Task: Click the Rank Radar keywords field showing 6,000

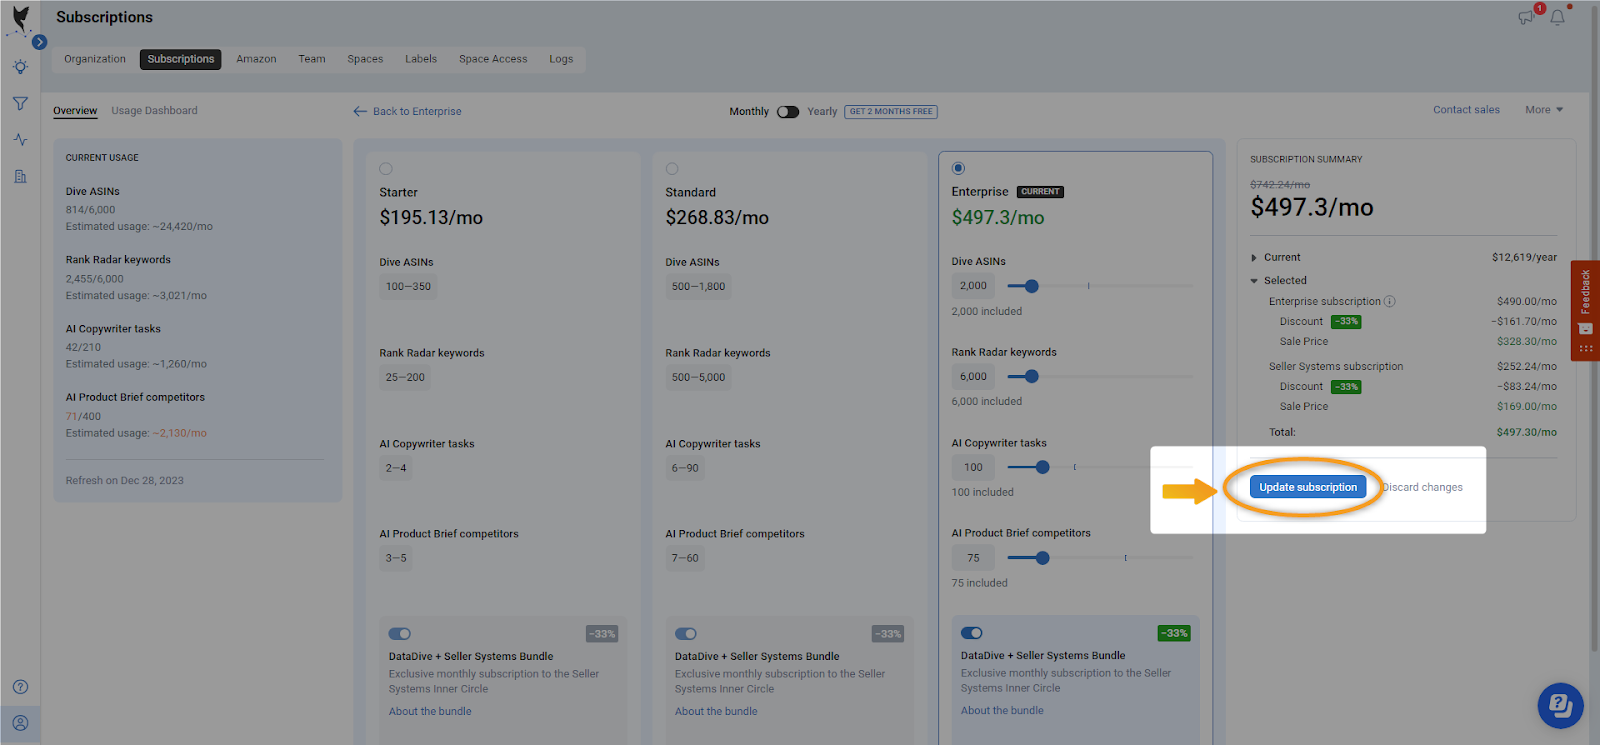Action: click(973, 377)
